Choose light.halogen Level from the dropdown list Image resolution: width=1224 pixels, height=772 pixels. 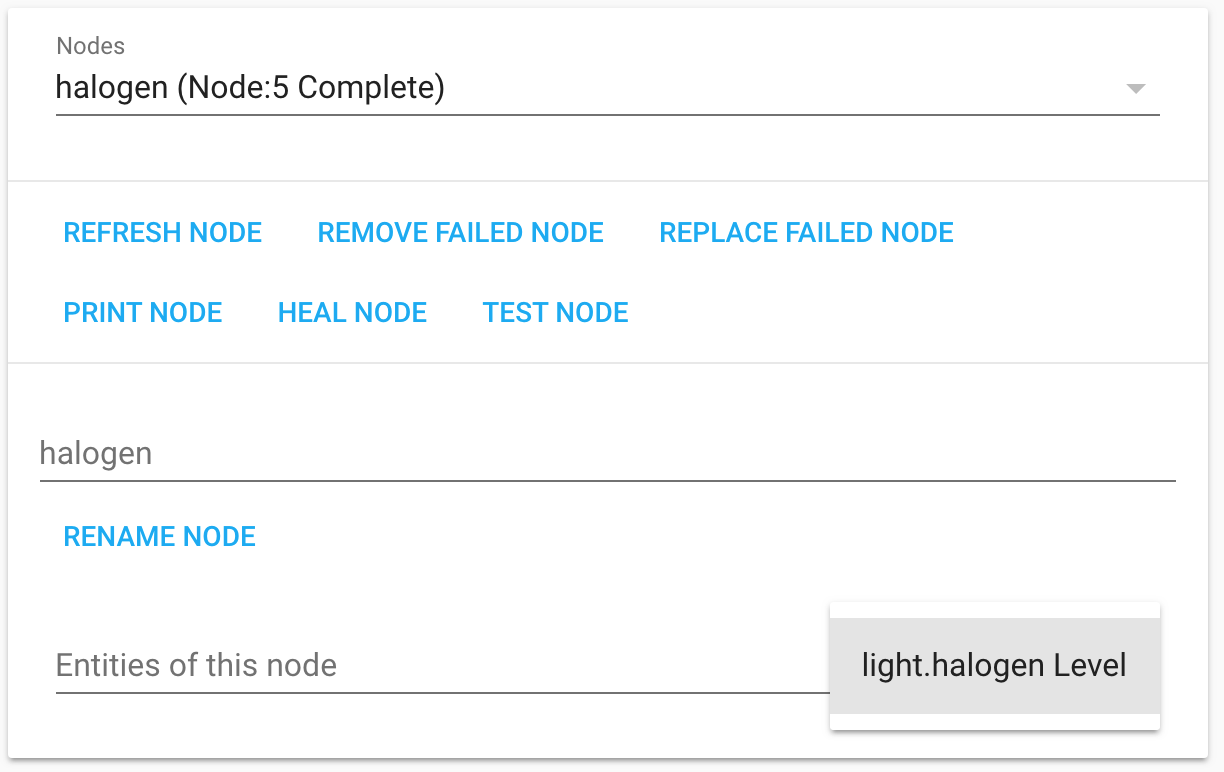pyautogui.click(x=994, y=665)
